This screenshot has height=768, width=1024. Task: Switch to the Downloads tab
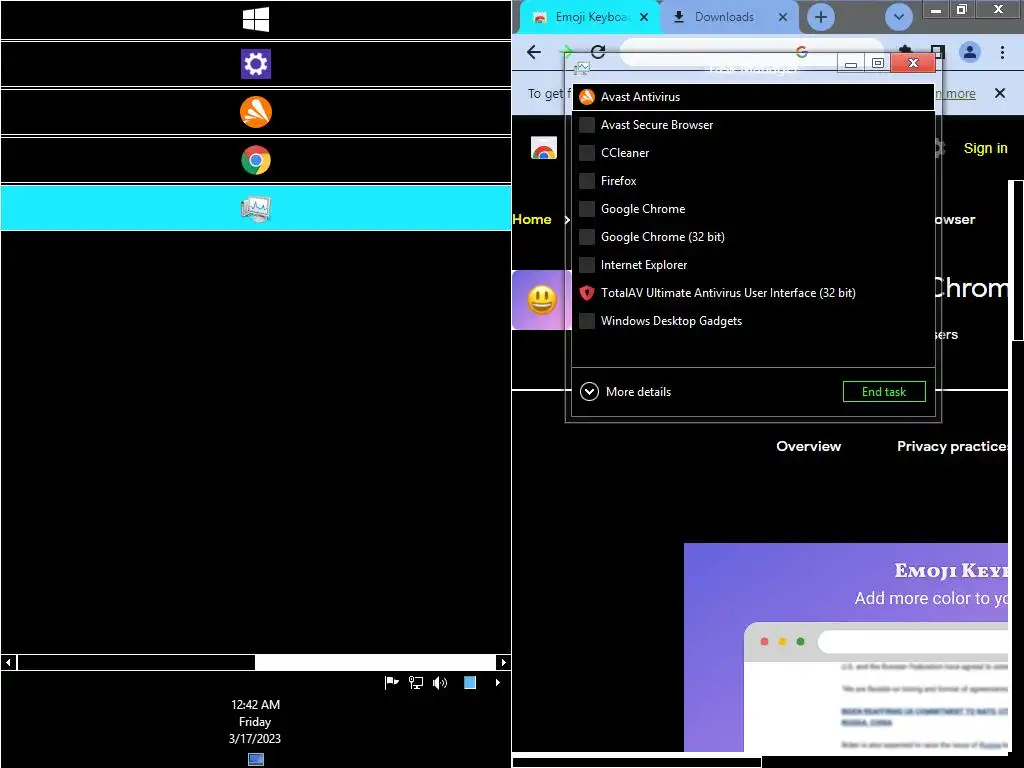click(x=724, y=17)
